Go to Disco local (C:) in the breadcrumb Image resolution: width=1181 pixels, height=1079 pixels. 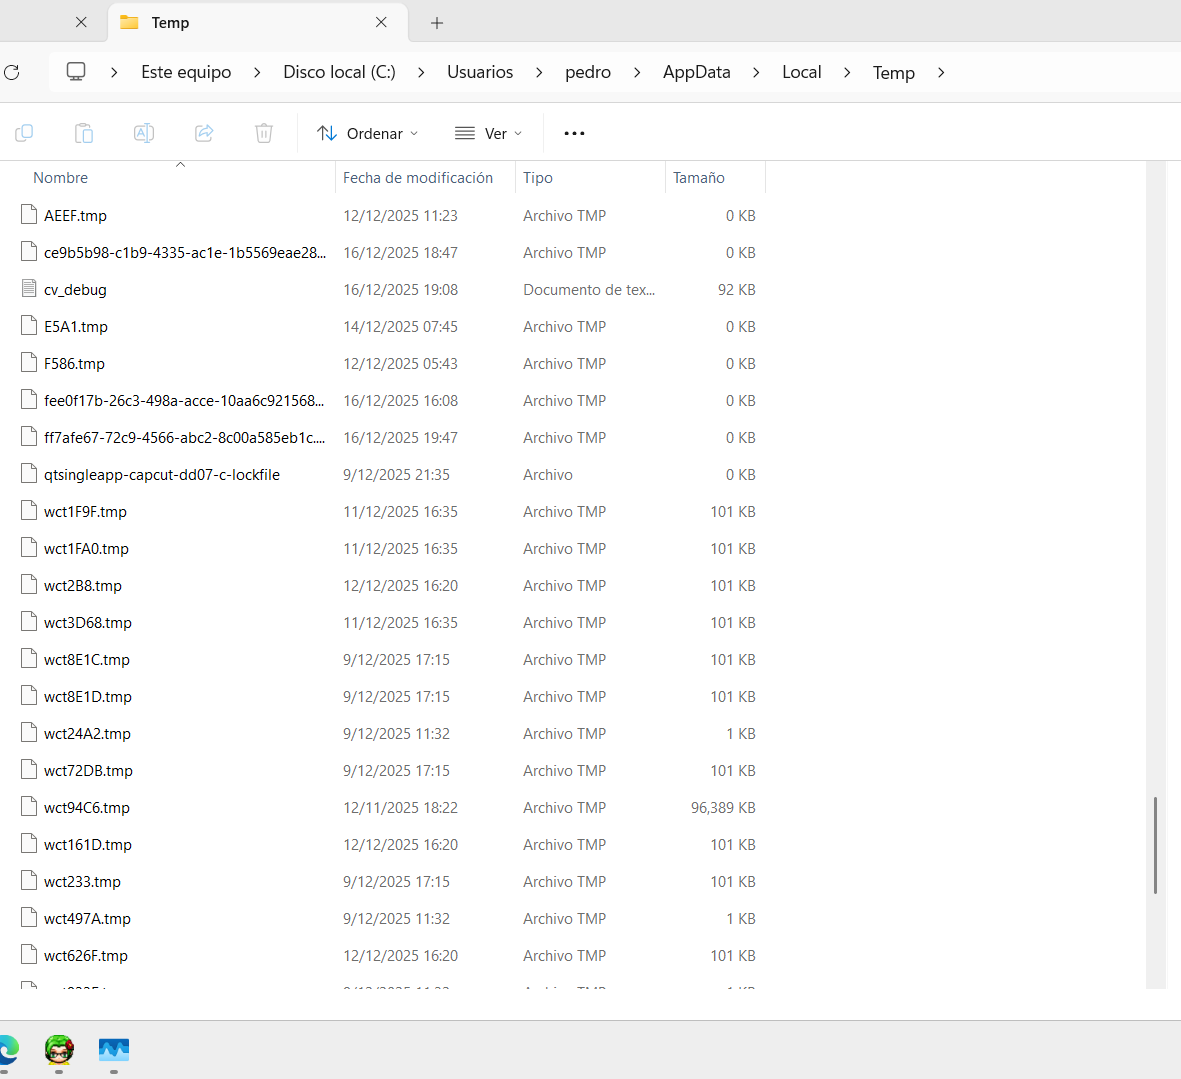[339, 72]
